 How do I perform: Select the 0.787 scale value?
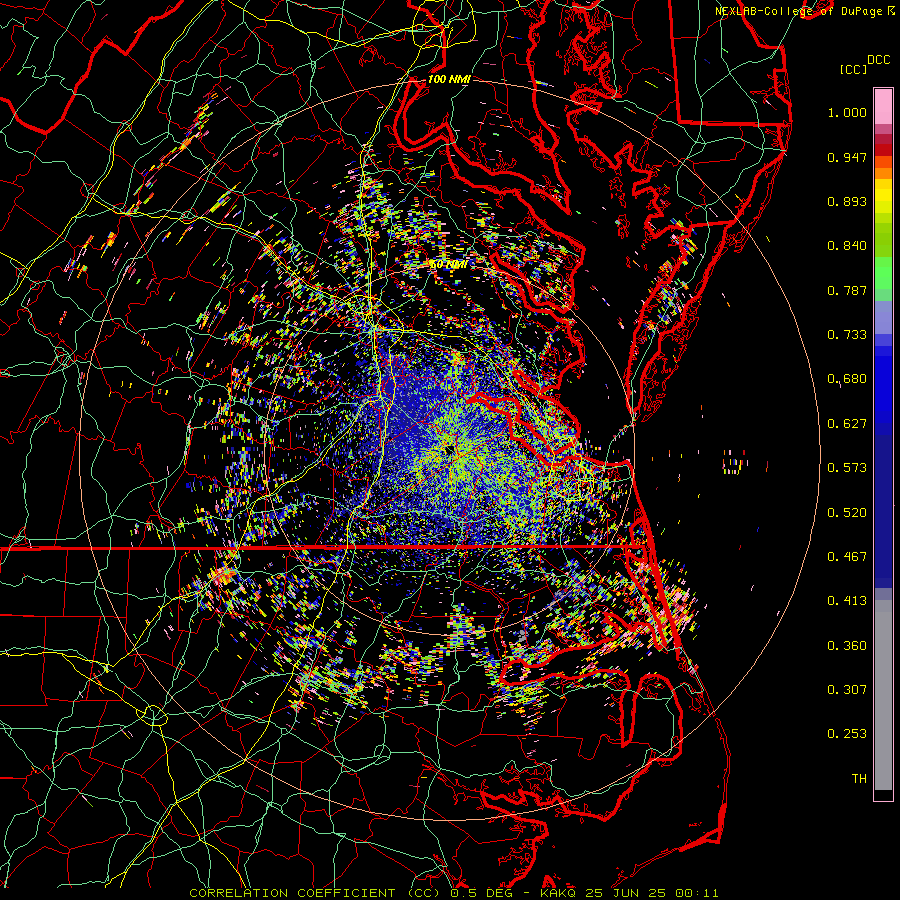847,290
